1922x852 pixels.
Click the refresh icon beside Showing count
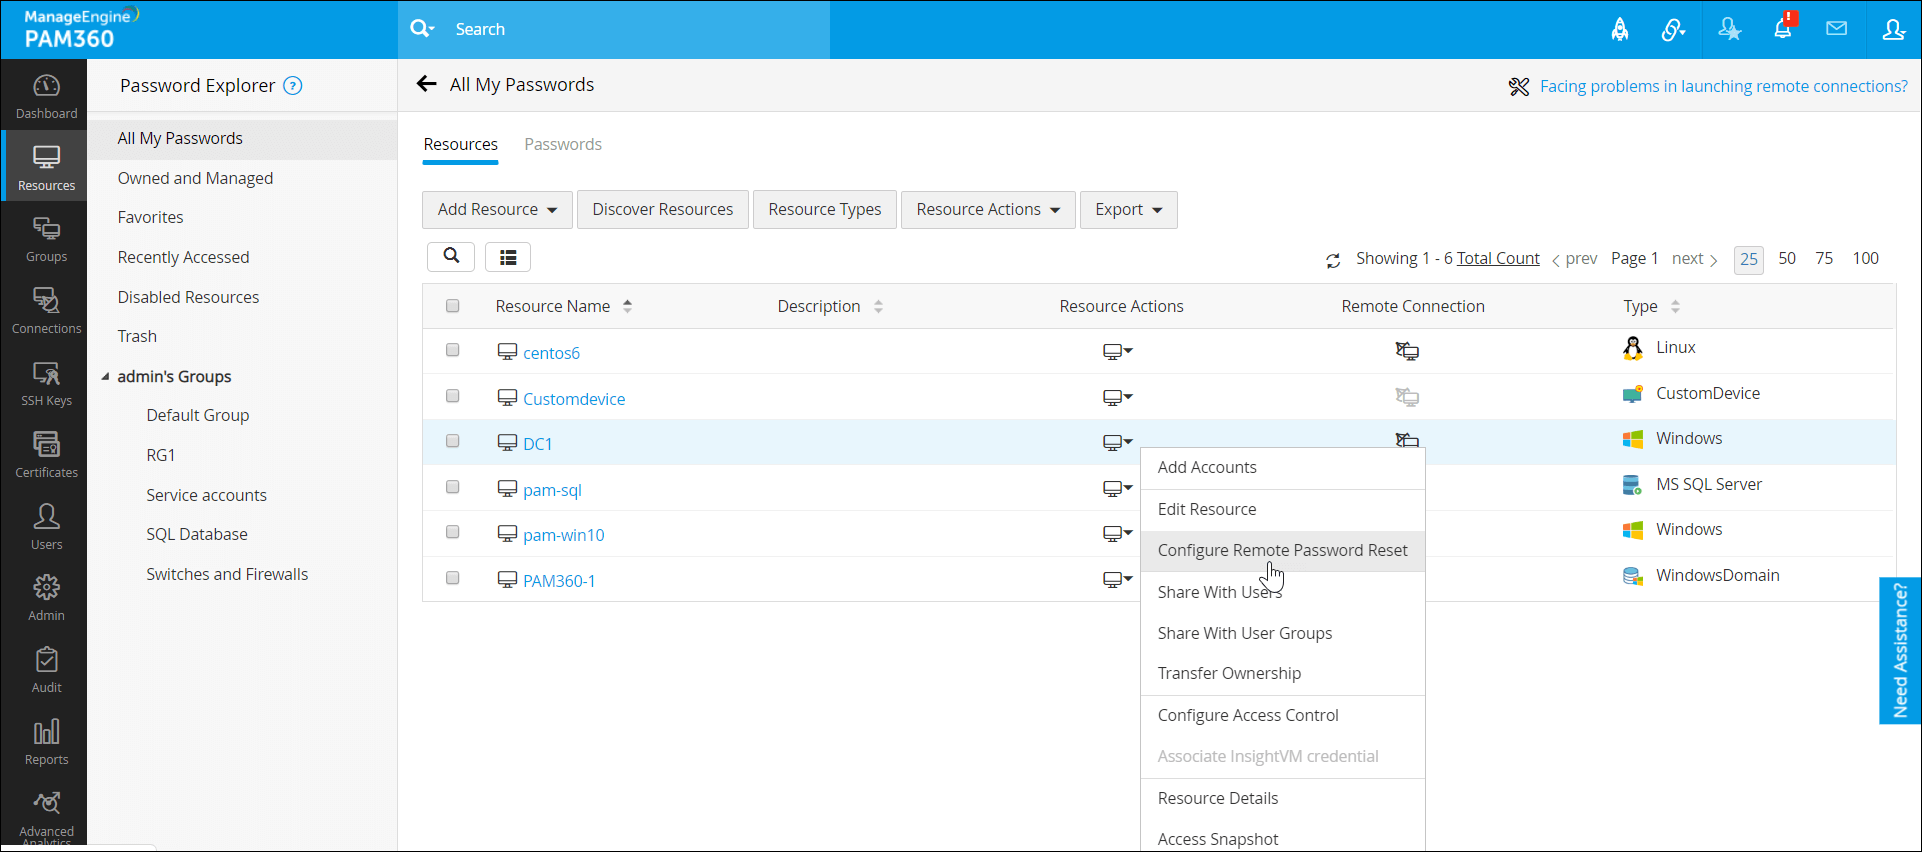tap(1333, 260)
